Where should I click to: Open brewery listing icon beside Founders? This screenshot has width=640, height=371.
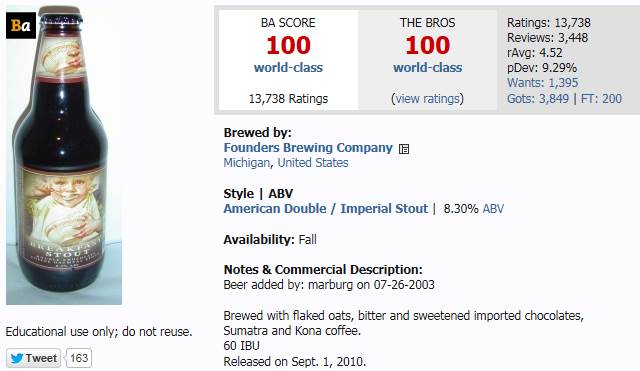coord(404,149)
